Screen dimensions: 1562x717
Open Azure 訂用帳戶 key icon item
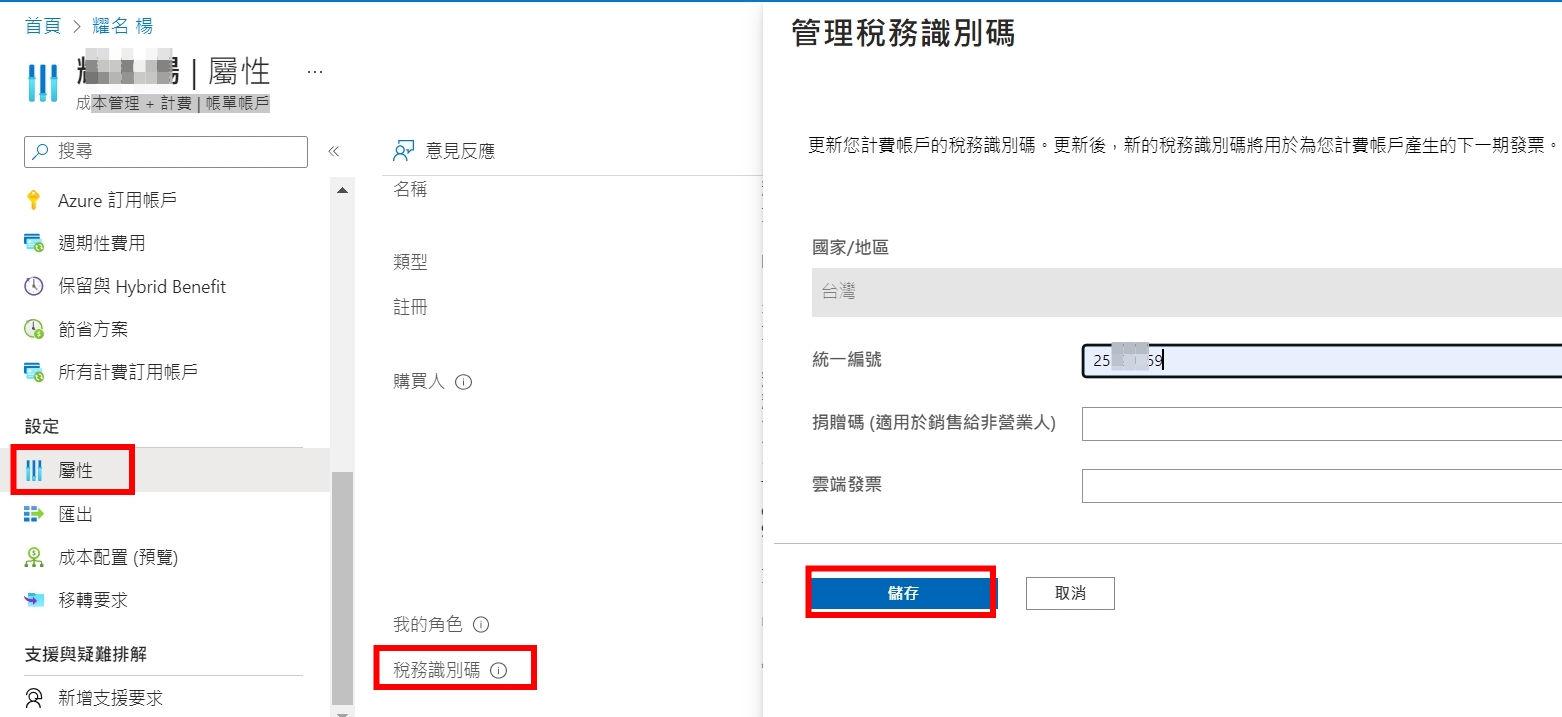coord(34,200)
